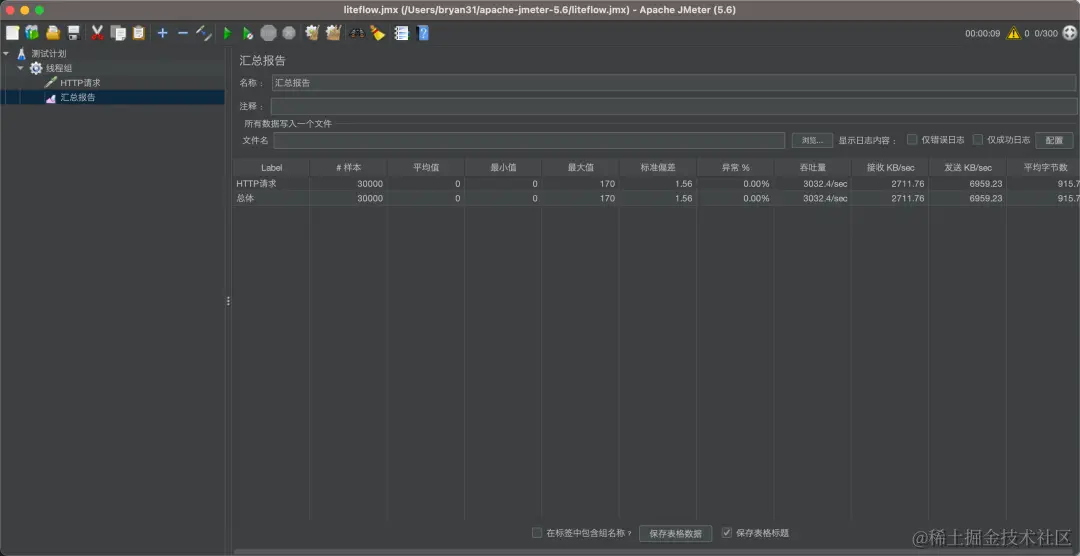This screenshot has width=1080, height=556.
Task: Copy the selected element via toolbar
Action: point(118,32)
